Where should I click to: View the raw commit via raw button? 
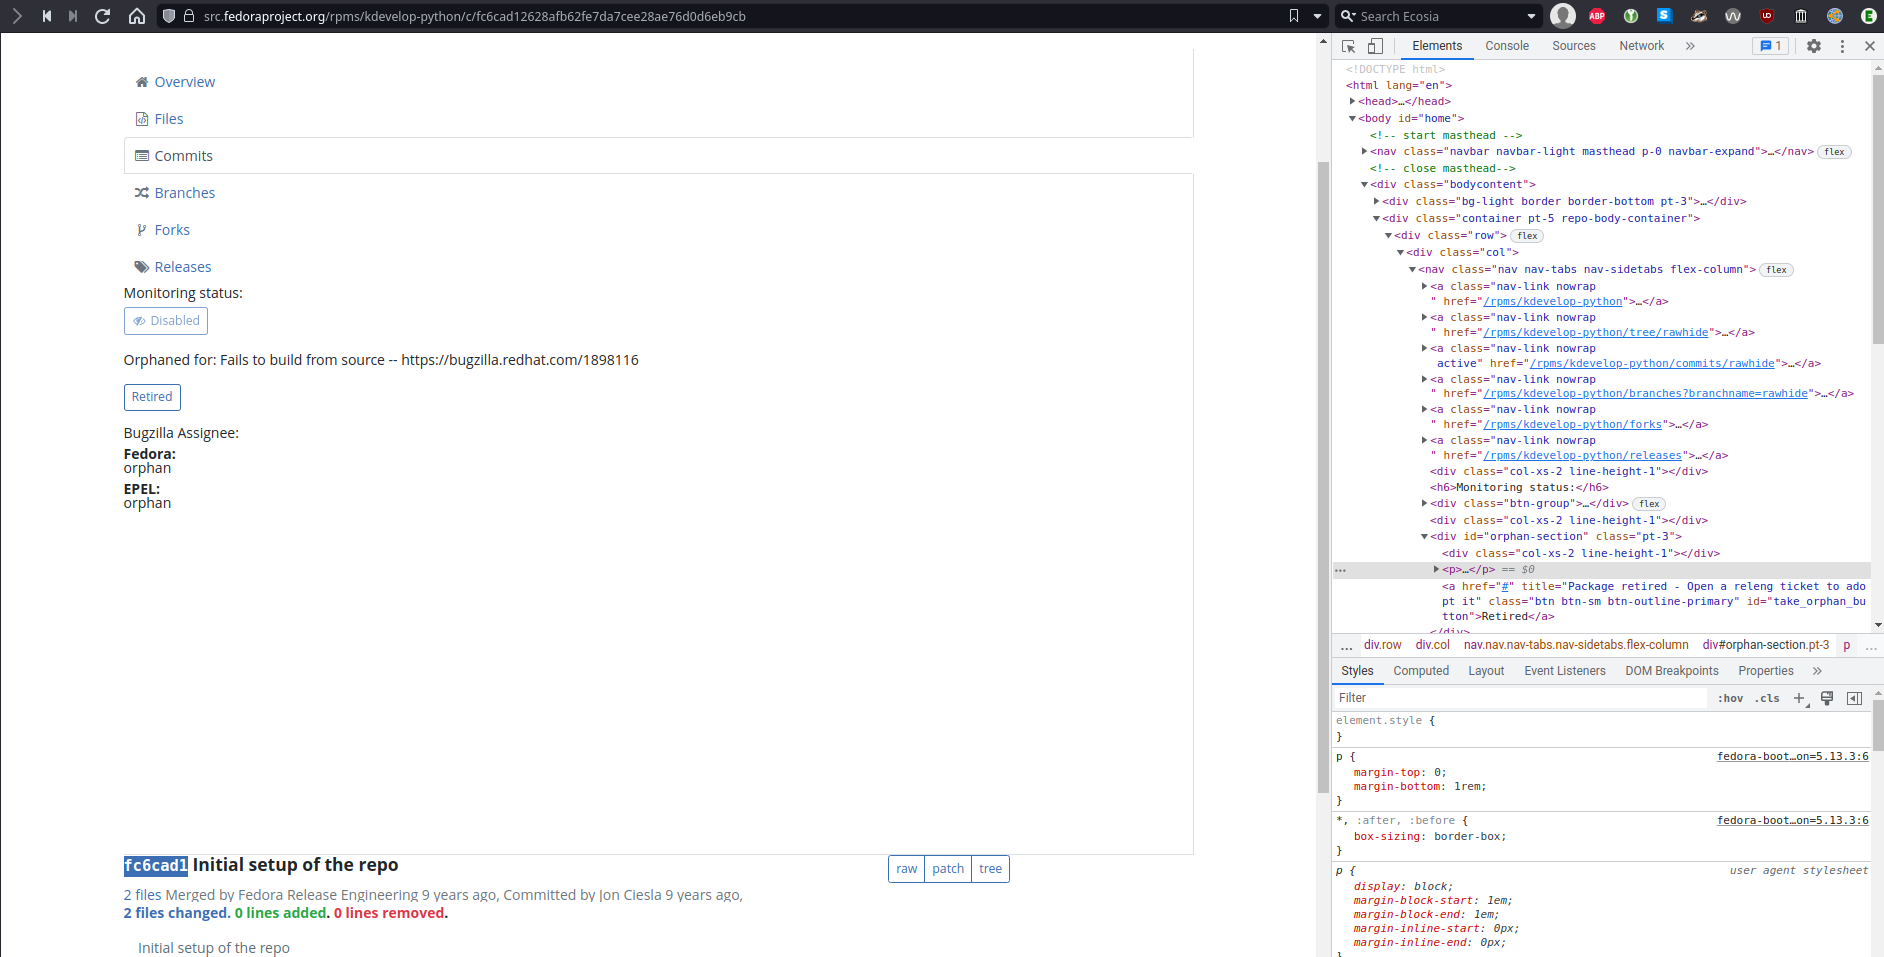coord(907,869)
